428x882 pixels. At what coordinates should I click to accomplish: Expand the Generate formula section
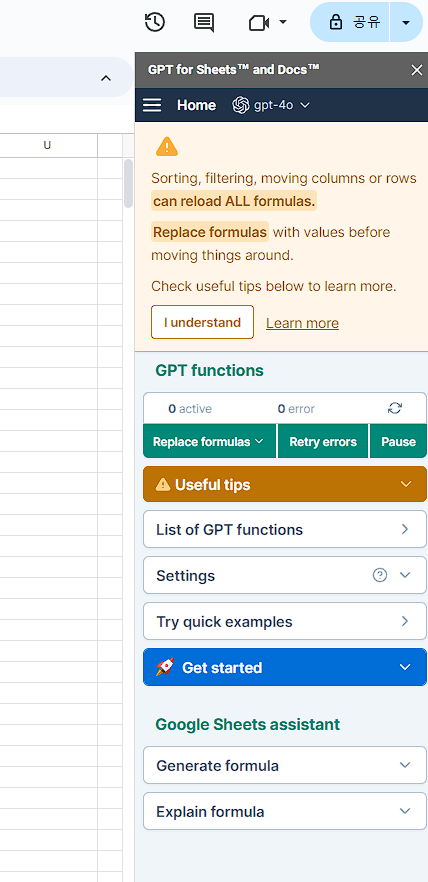tap(285, 766)
